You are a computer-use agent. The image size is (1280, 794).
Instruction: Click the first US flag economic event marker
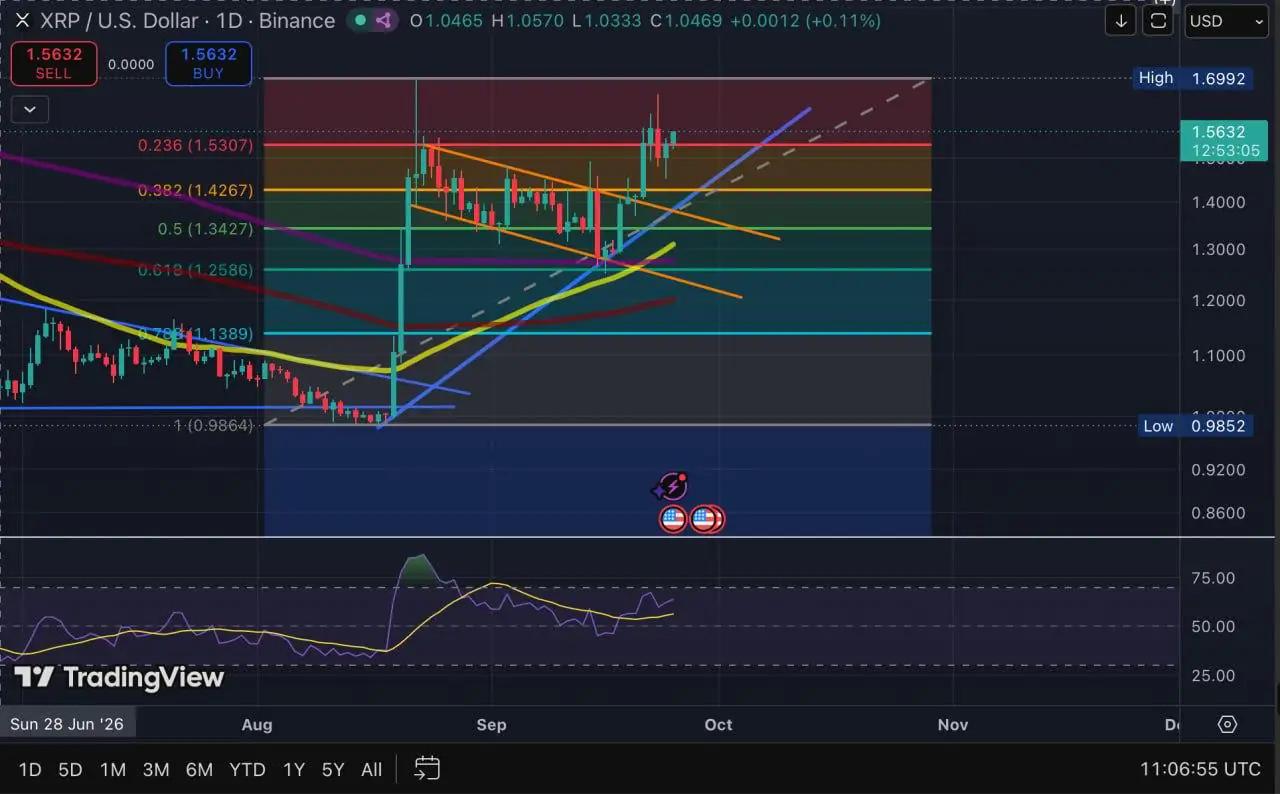(673, 519)
